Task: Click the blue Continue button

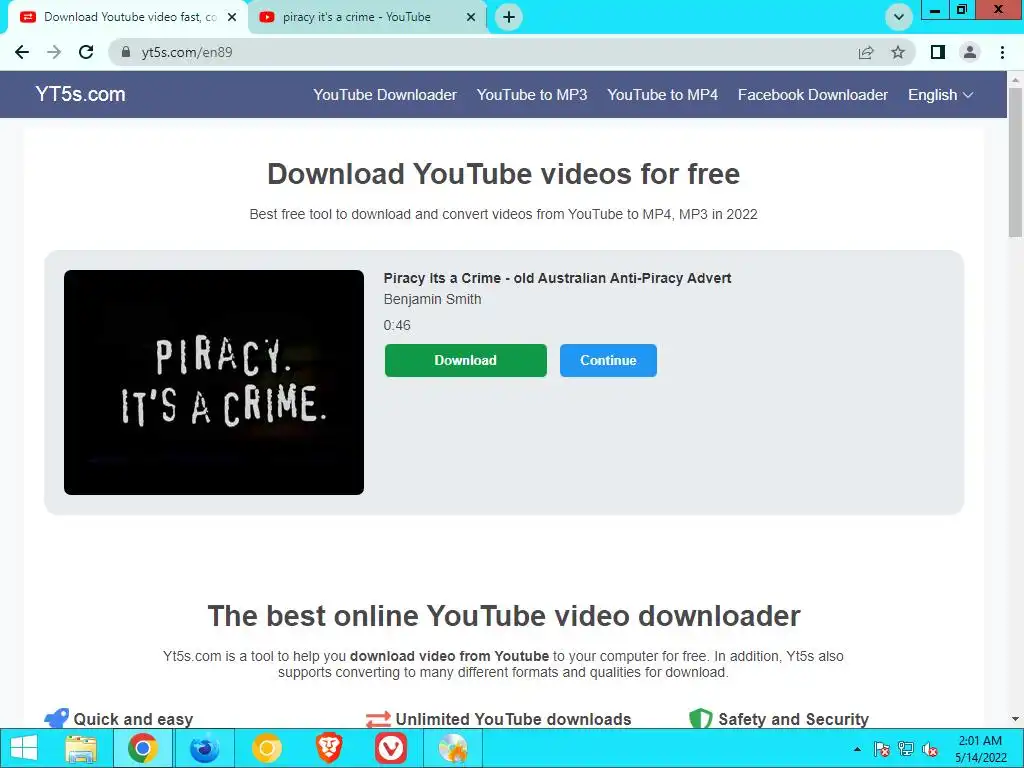Action: click(x=608, y=360)
